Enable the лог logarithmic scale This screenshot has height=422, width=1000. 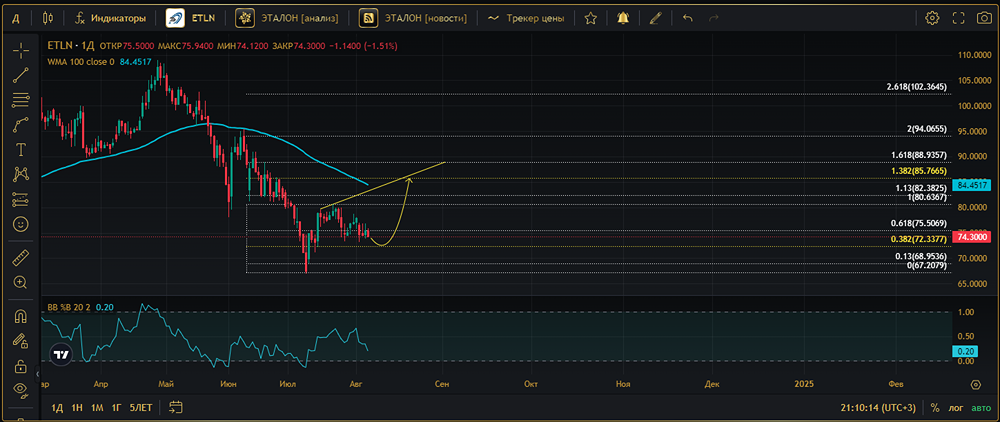click(955, 408)
